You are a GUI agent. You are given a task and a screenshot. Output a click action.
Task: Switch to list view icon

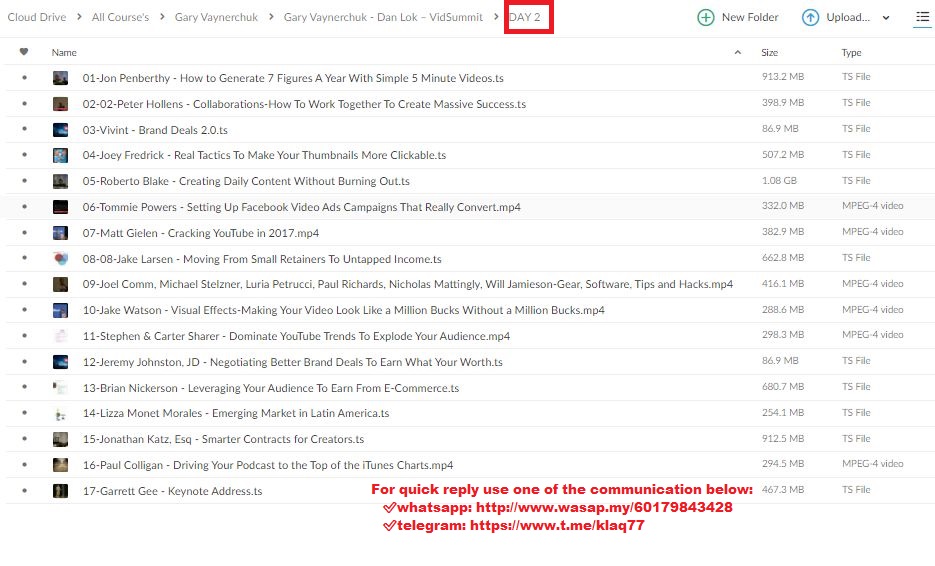(x=922, y=17)
